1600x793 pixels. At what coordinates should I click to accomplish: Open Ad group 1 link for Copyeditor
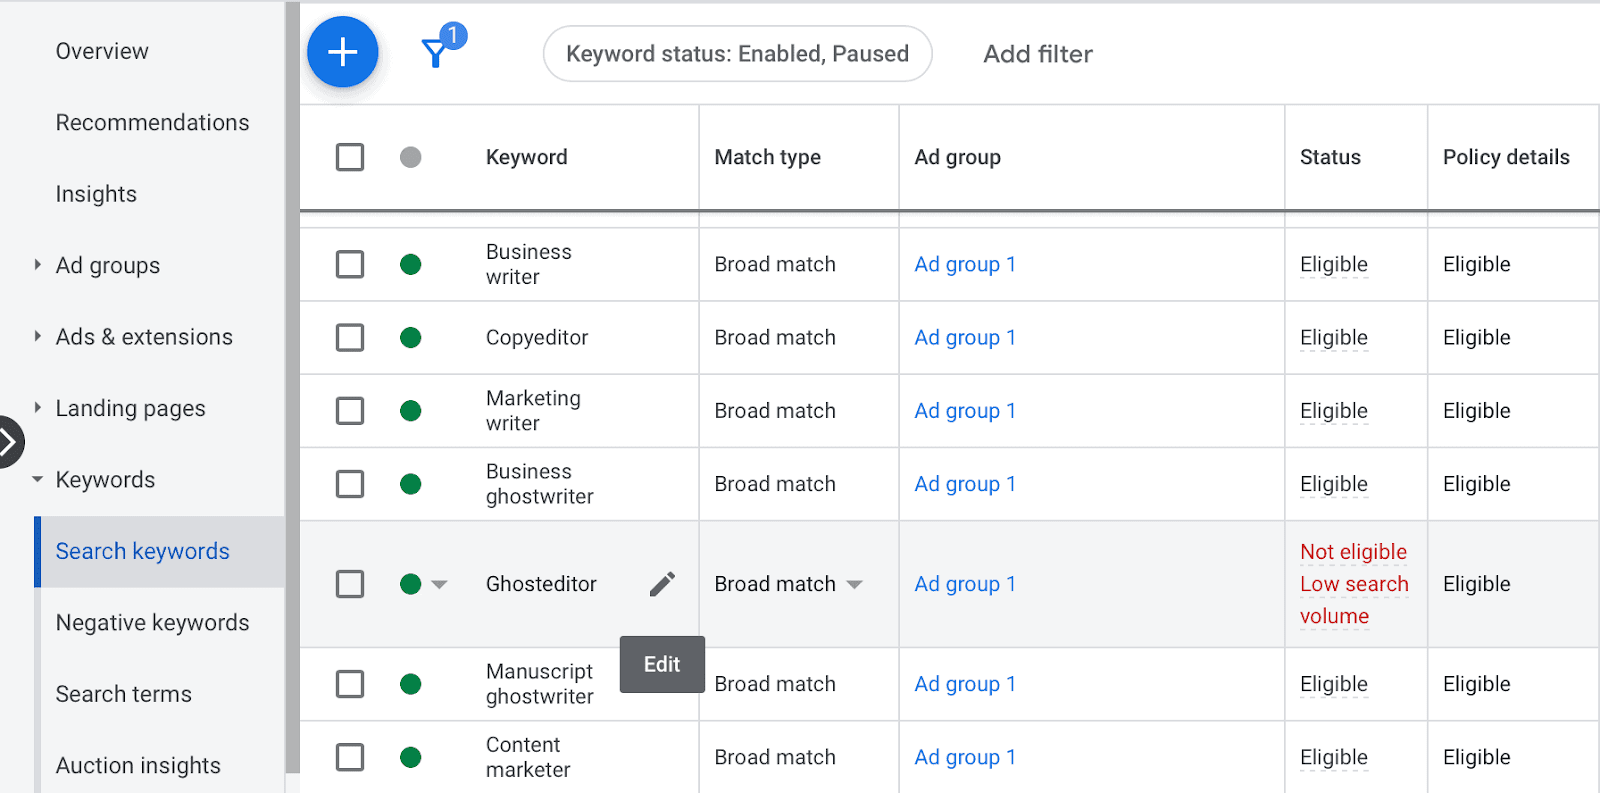point(964,338)
